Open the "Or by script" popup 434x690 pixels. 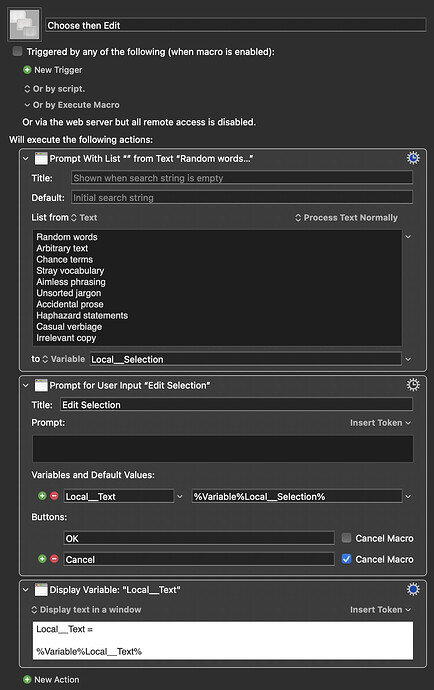pos(54,88)
